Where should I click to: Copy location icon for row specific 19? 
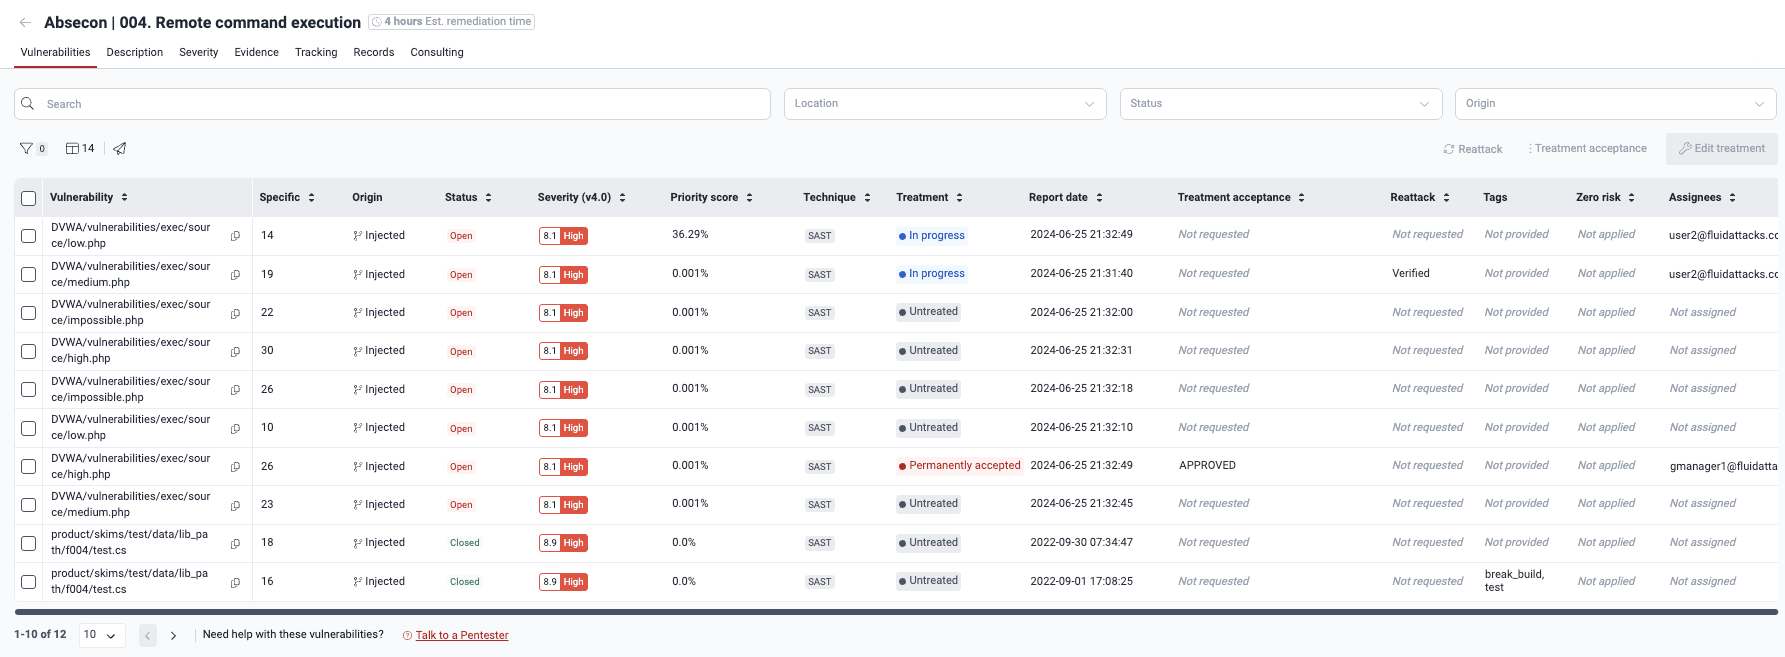coord(235,275)
